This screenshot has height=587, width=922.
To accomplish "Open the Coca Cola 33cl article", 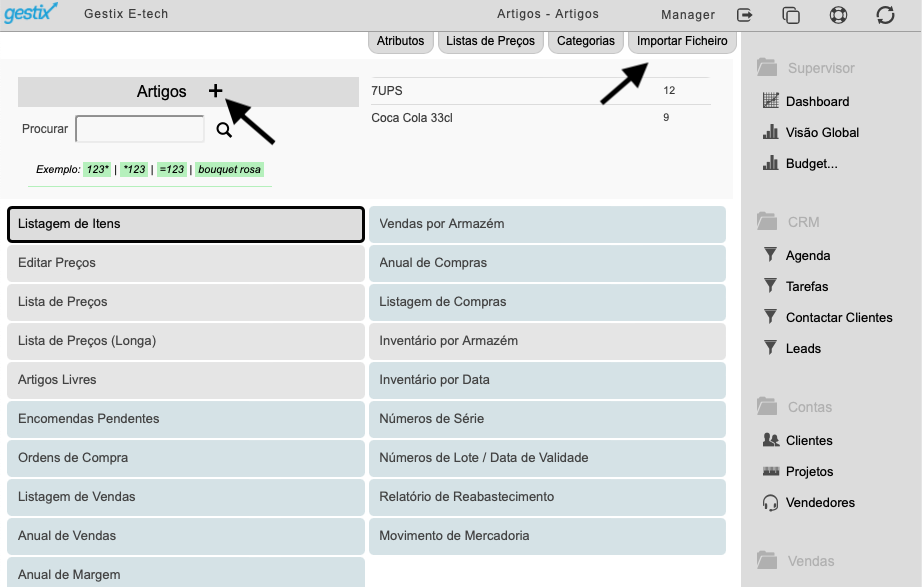I will point(540,118).
